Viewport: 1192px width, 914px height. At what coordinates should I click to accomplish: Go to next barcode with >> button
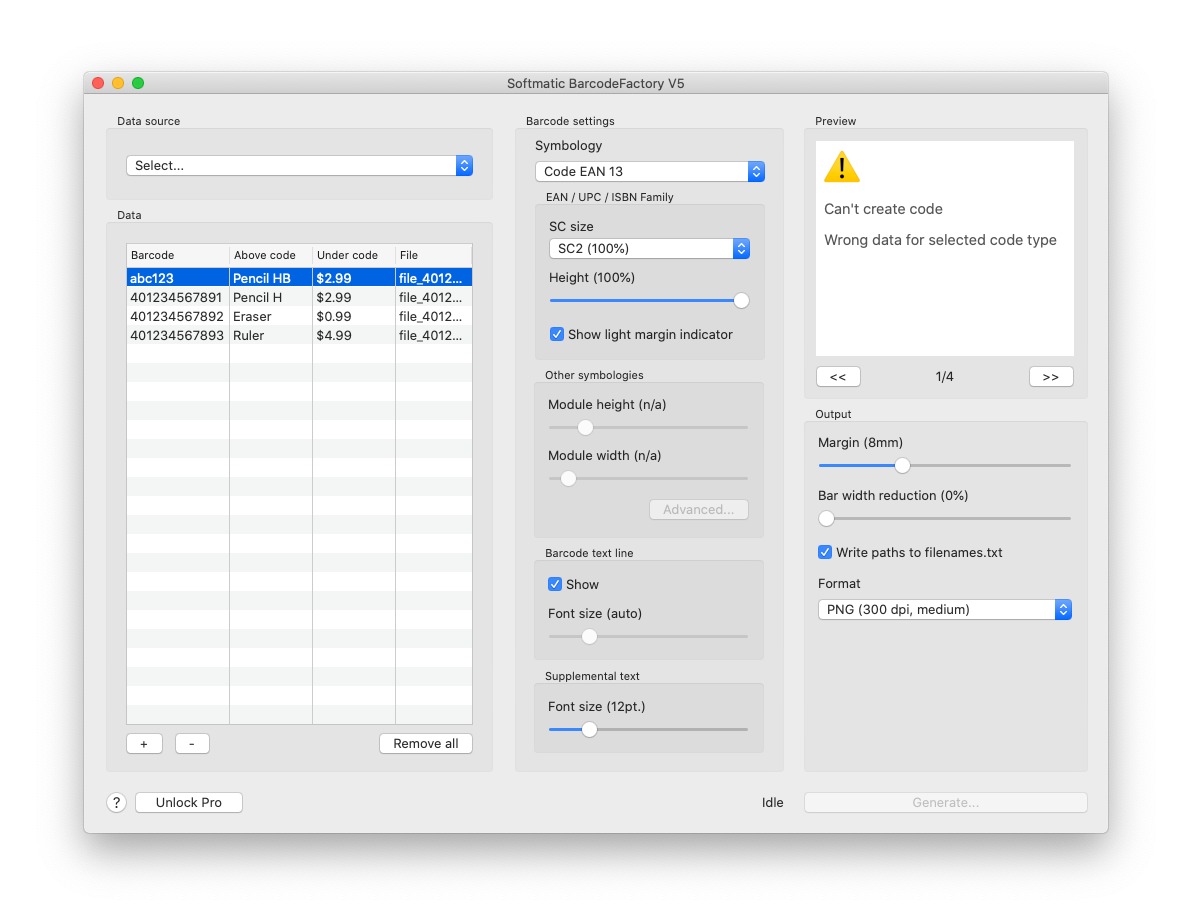[1051, 376]
